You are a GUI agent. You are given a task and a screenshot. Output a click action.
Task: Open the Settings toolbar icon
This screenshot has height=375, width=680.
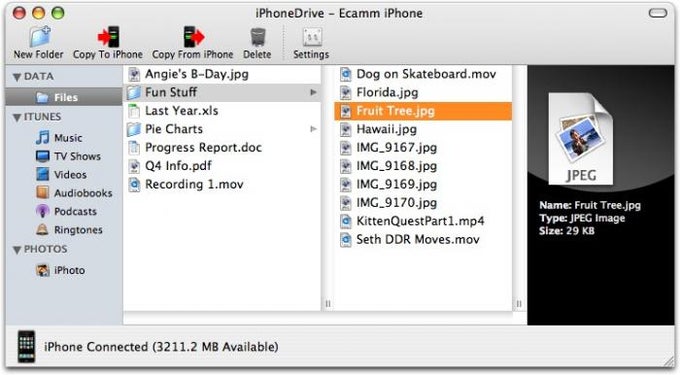click(x=311, y=37)
